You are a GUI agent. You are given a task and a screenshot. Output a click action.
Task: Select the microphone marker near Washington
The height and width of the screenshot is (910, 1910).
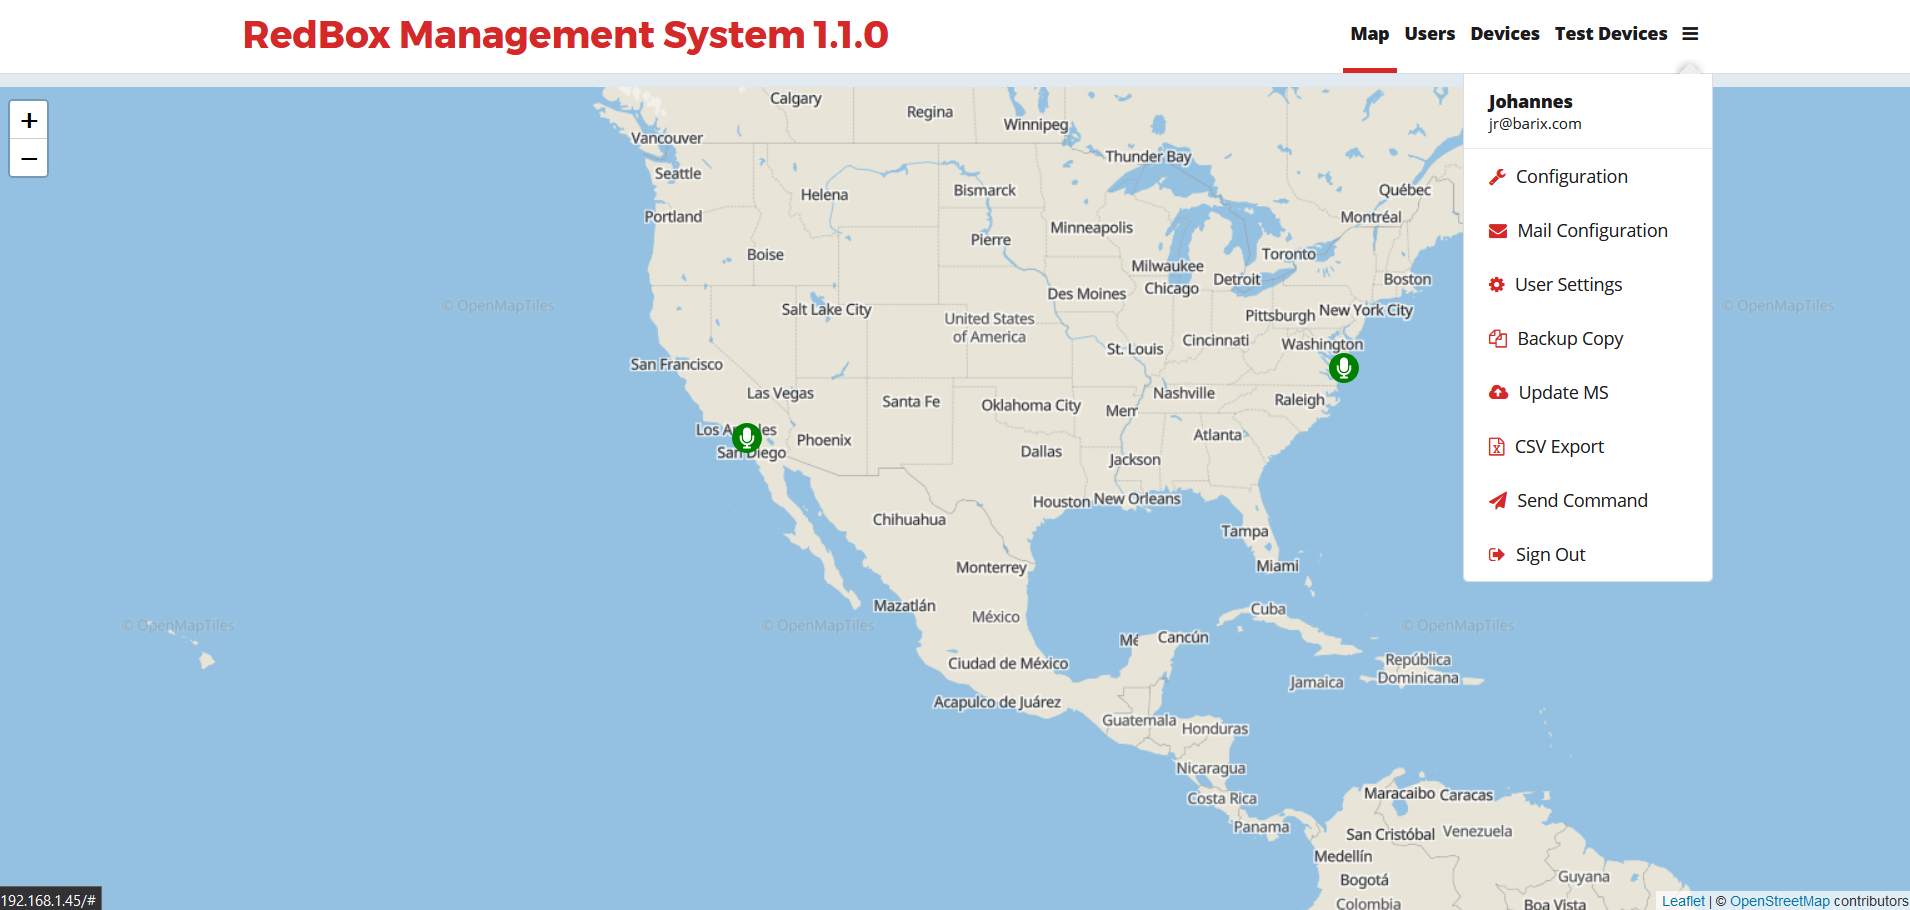pos(1344,368)
